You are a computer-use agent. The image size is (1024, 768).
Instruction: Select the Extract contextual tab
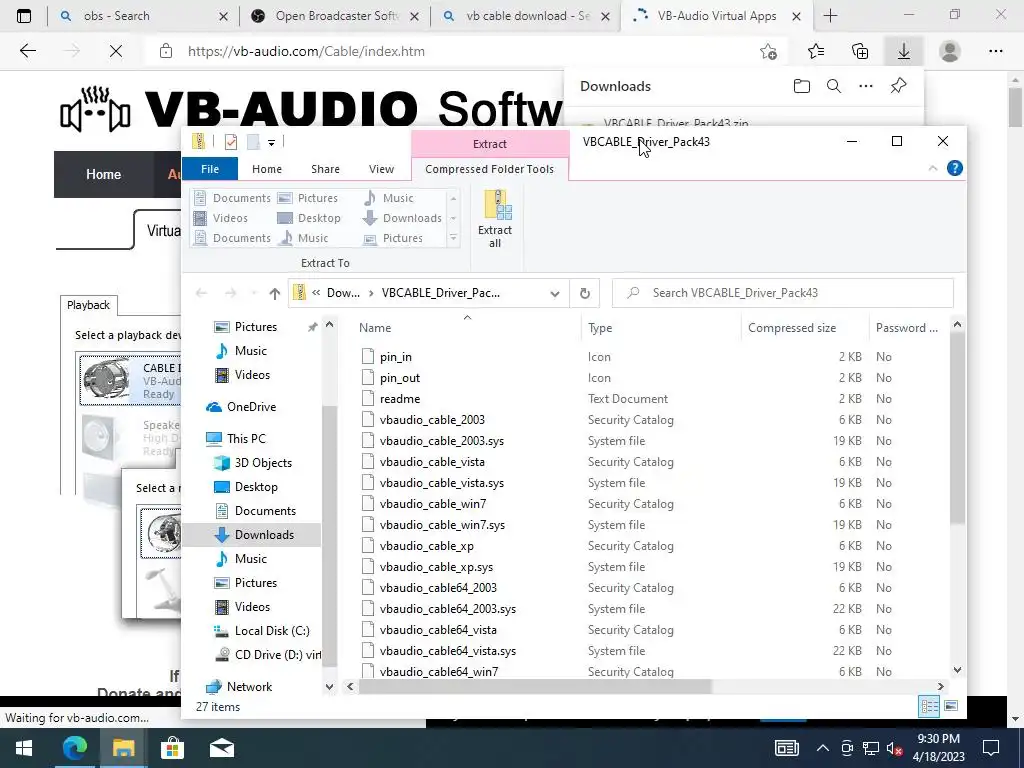(x=490, y=144)
